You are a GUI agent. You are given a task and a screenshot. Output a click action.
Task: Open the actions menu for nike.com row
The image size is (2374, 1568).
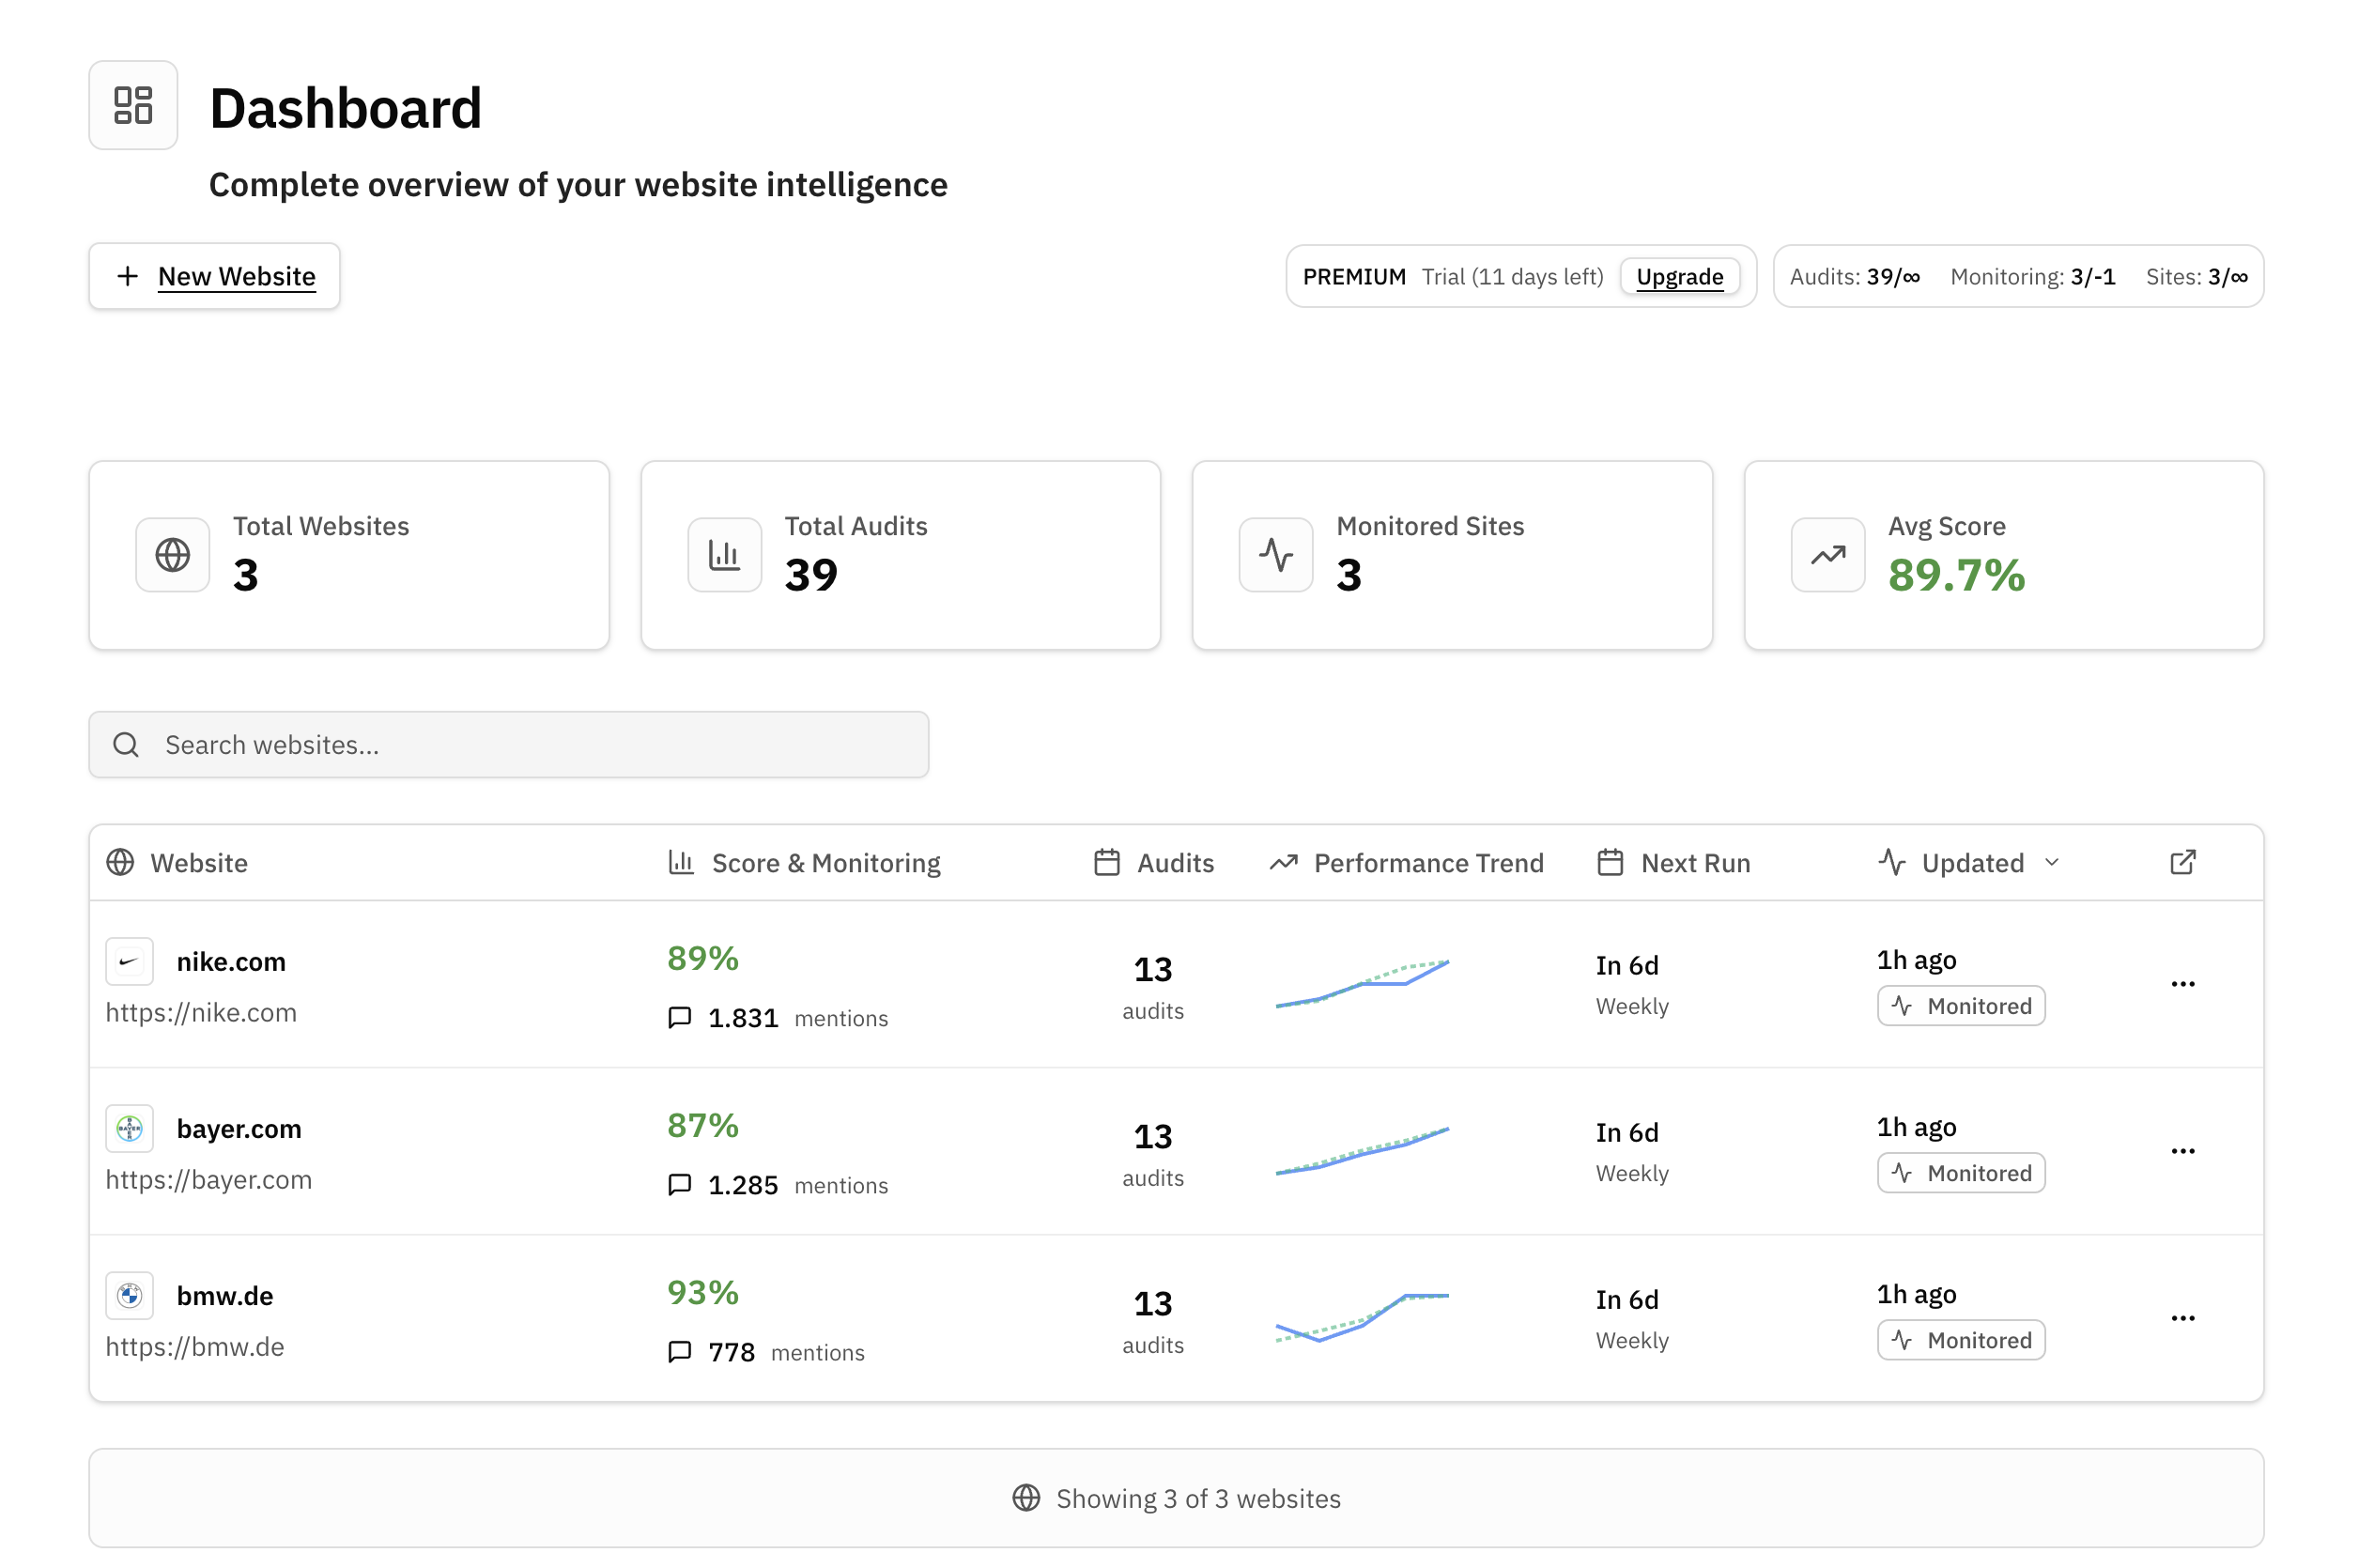pyautogui.click(x=2183, y=983)
